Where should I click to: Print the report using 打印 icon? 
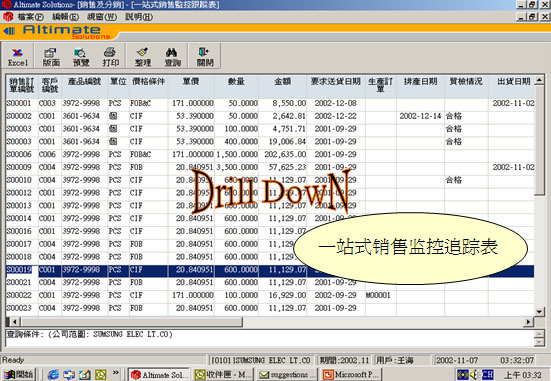pos(110,57)
